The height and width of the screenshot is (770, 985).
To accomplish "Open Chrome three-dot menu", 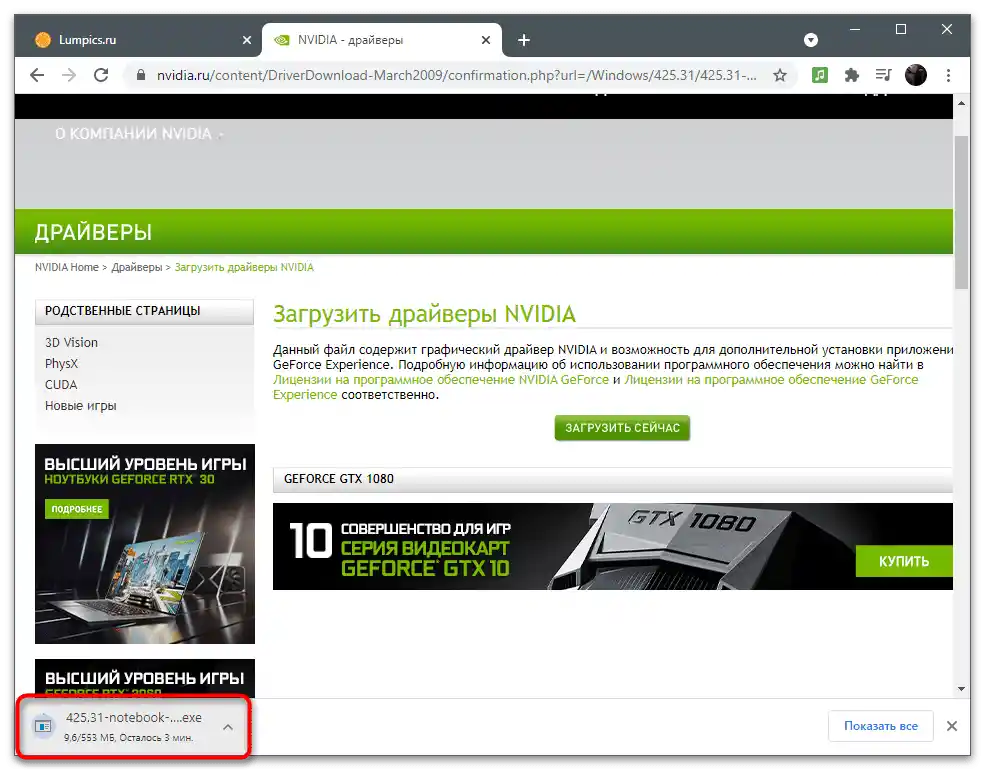I will 948,75.
